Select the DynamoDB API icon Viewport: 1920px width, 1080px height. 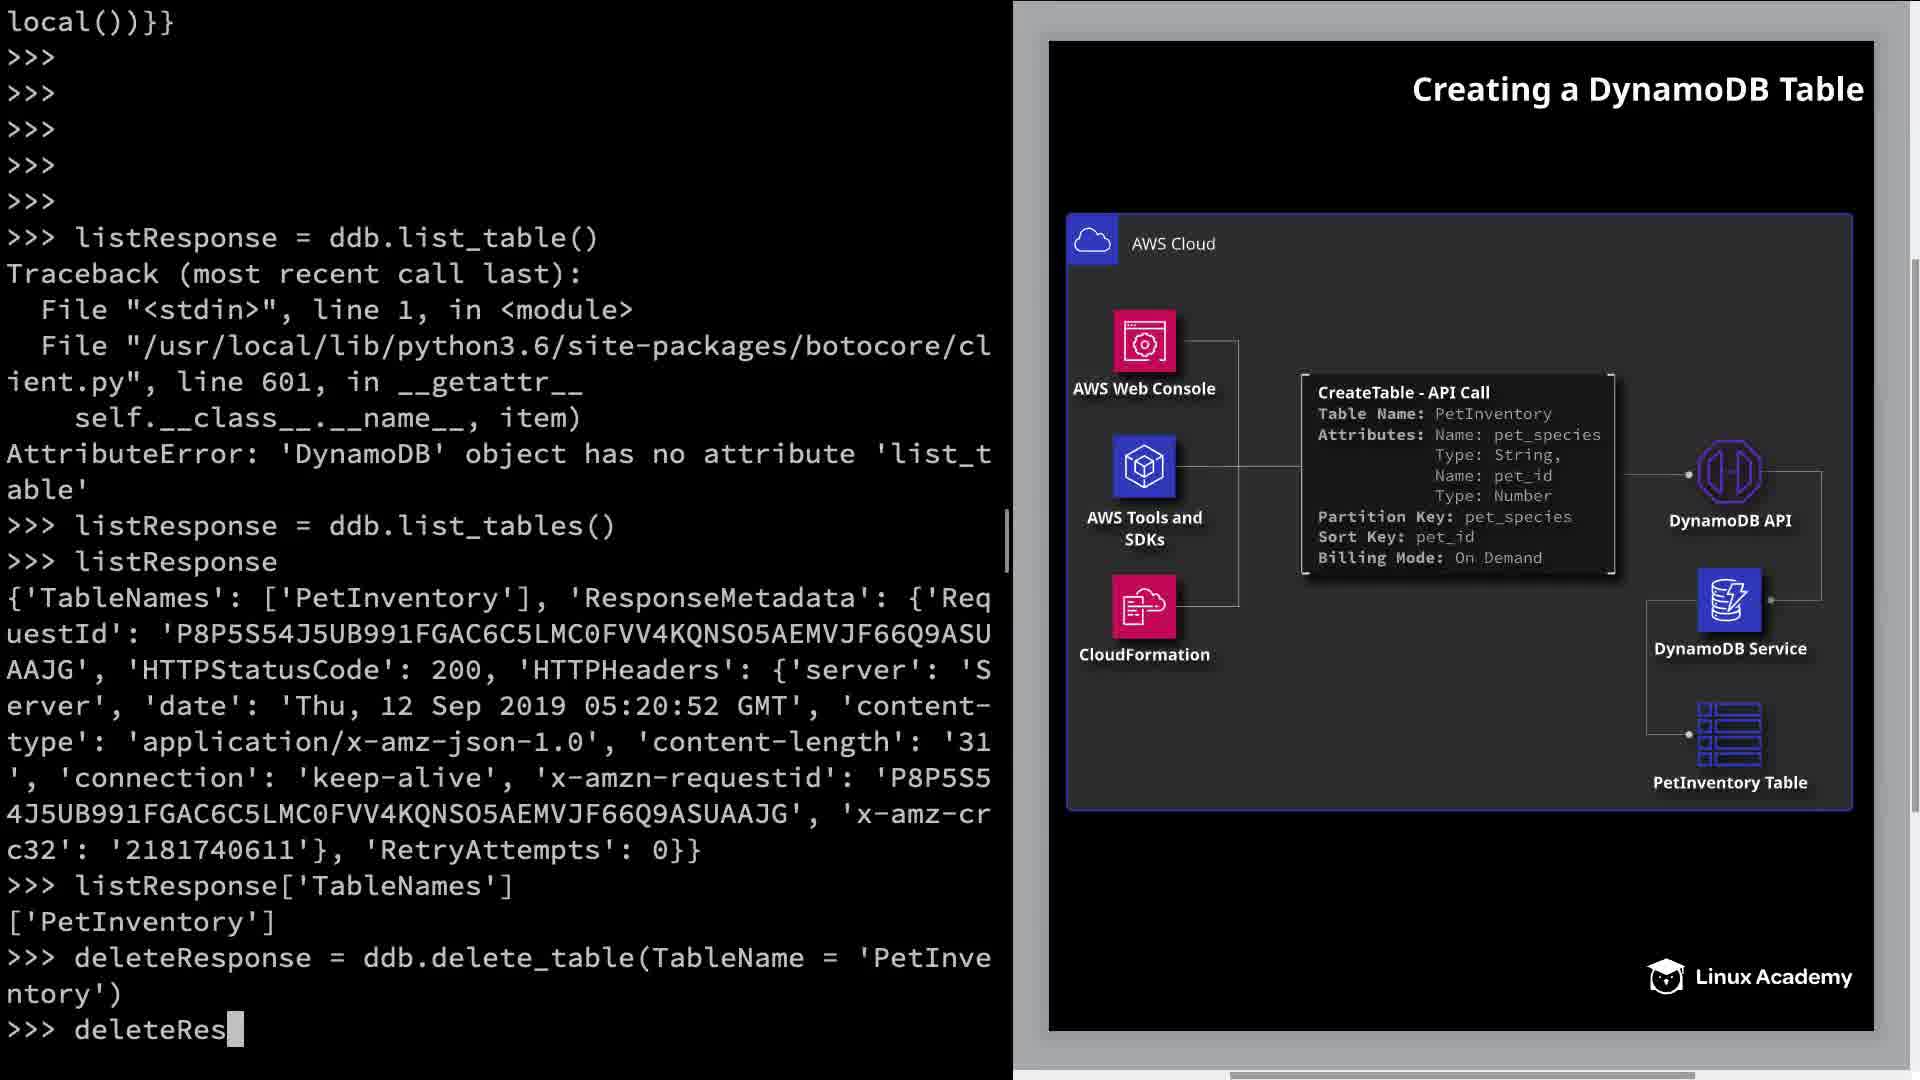coord(1729,472)
